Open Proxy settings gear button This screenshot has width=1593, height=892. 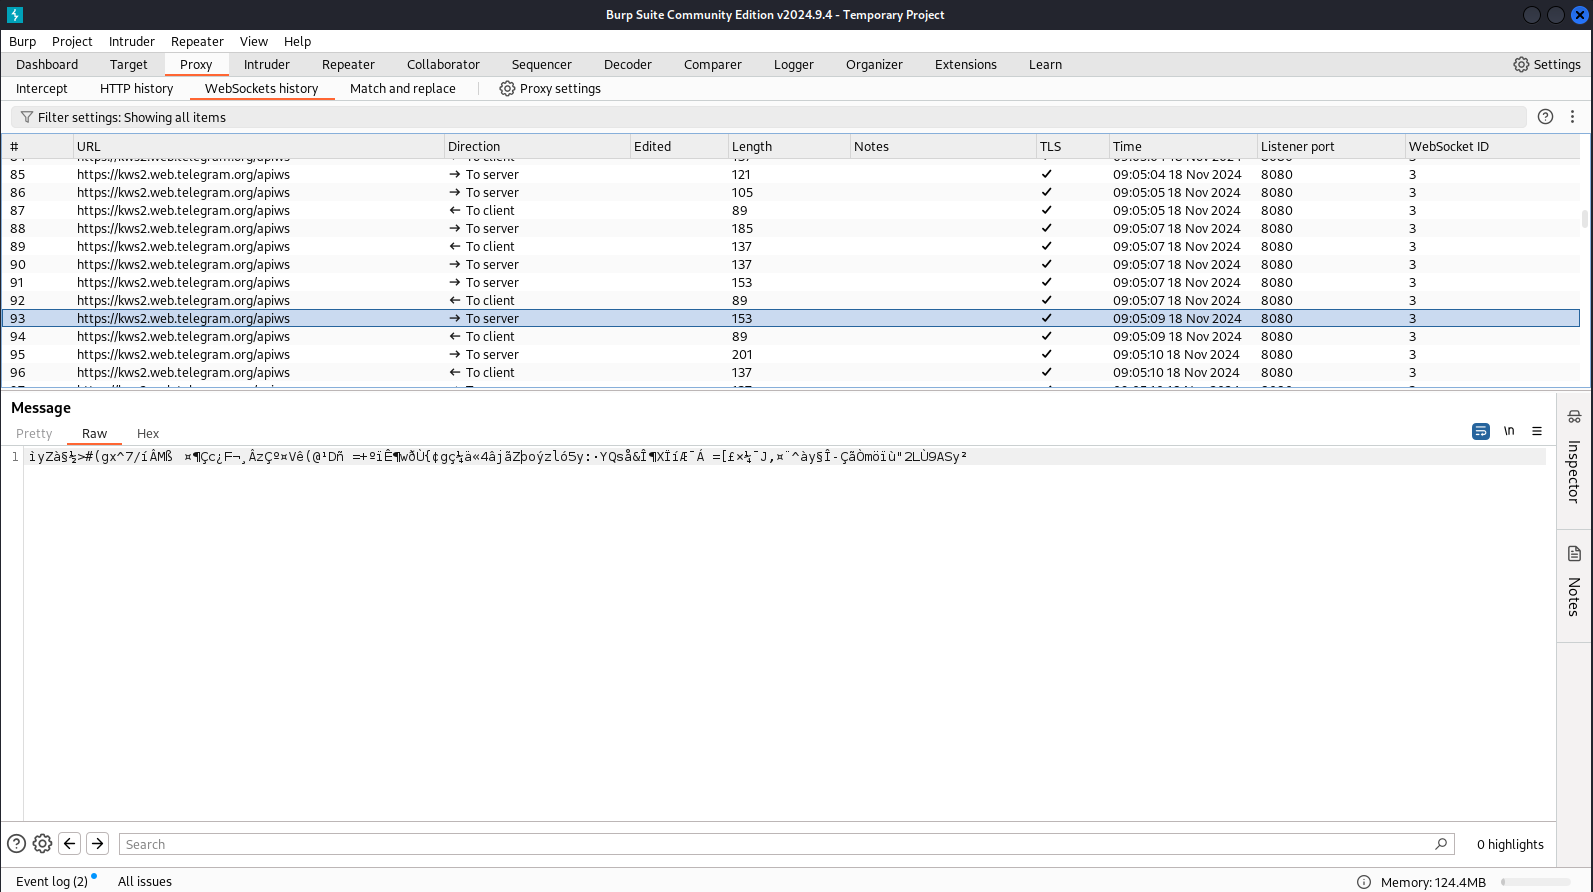pos(550,88)
